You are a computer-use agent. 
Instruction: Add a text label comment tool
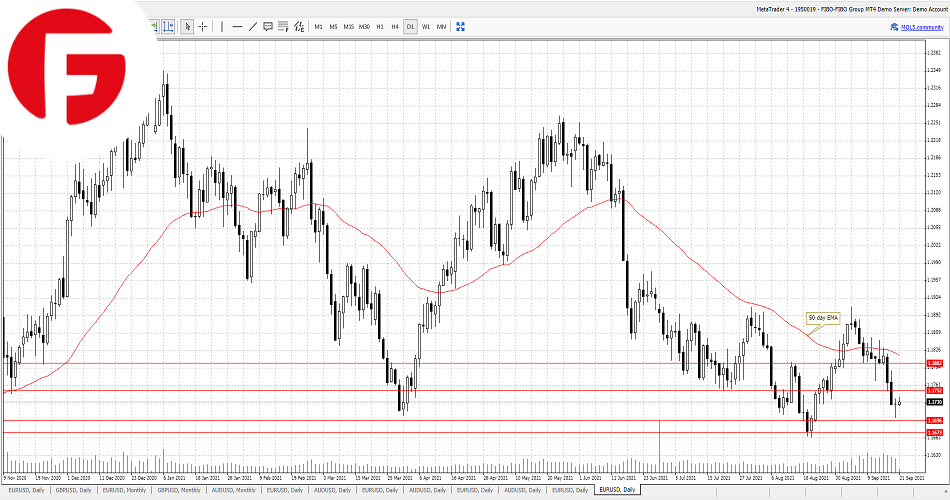pyautogui.click(x=268, y=26)
